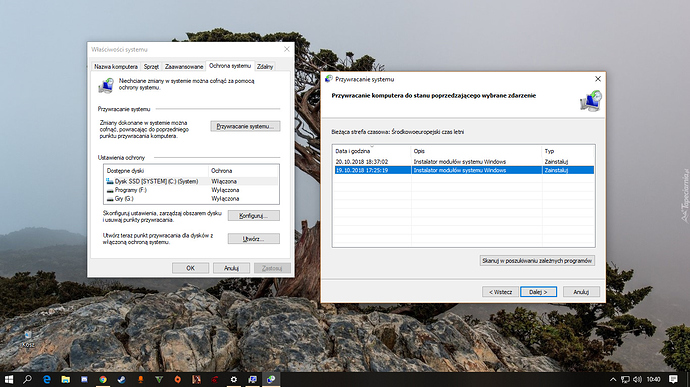
Task: Click Skanuj w poszukiwaniu zależnych programów
Action: click(537, 261)
